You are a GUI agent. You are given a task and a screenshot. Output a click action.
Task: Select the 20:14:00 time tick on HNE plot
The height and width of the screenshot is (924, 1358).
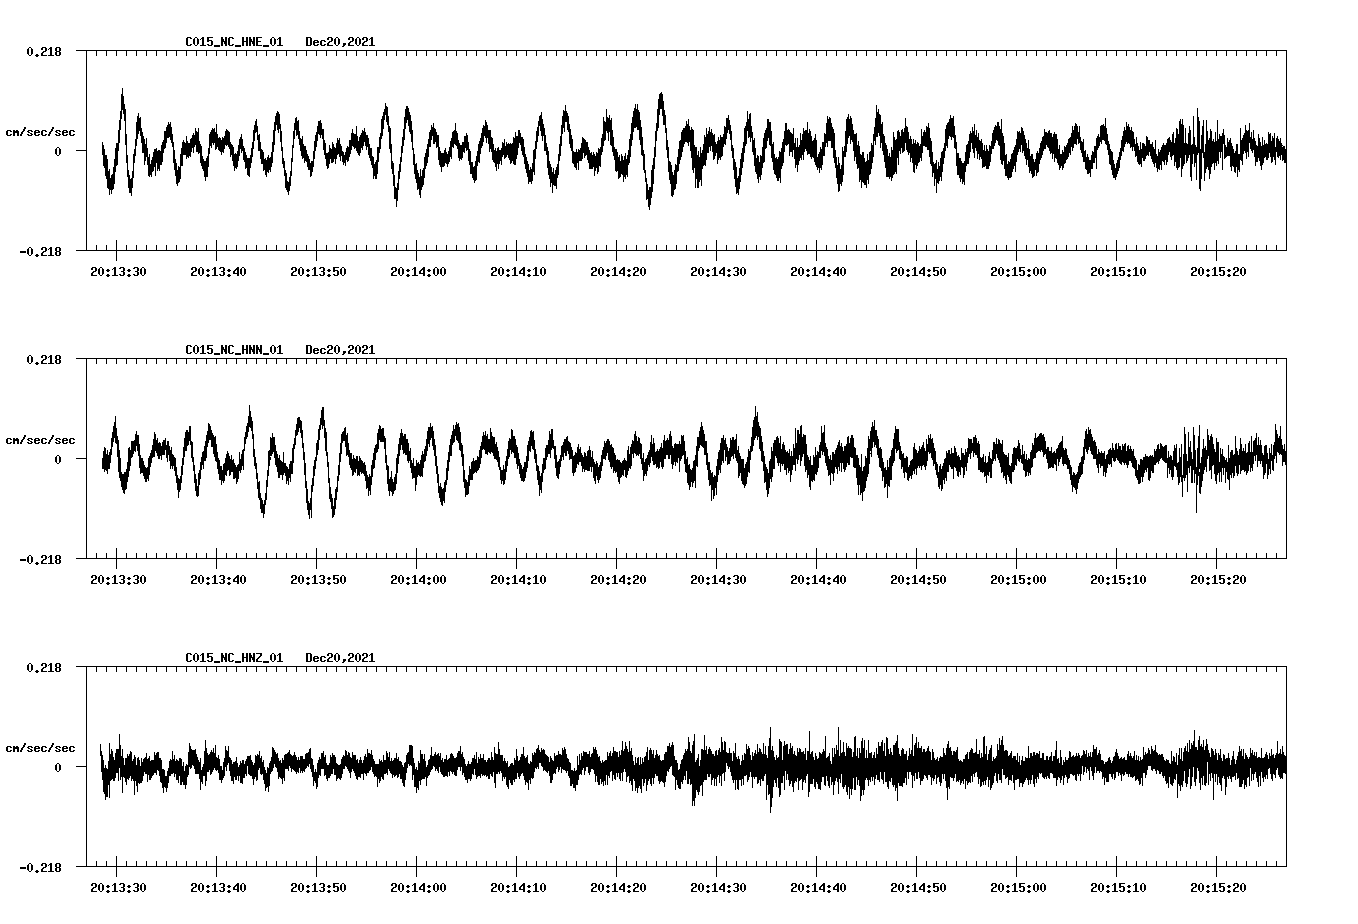417,245
